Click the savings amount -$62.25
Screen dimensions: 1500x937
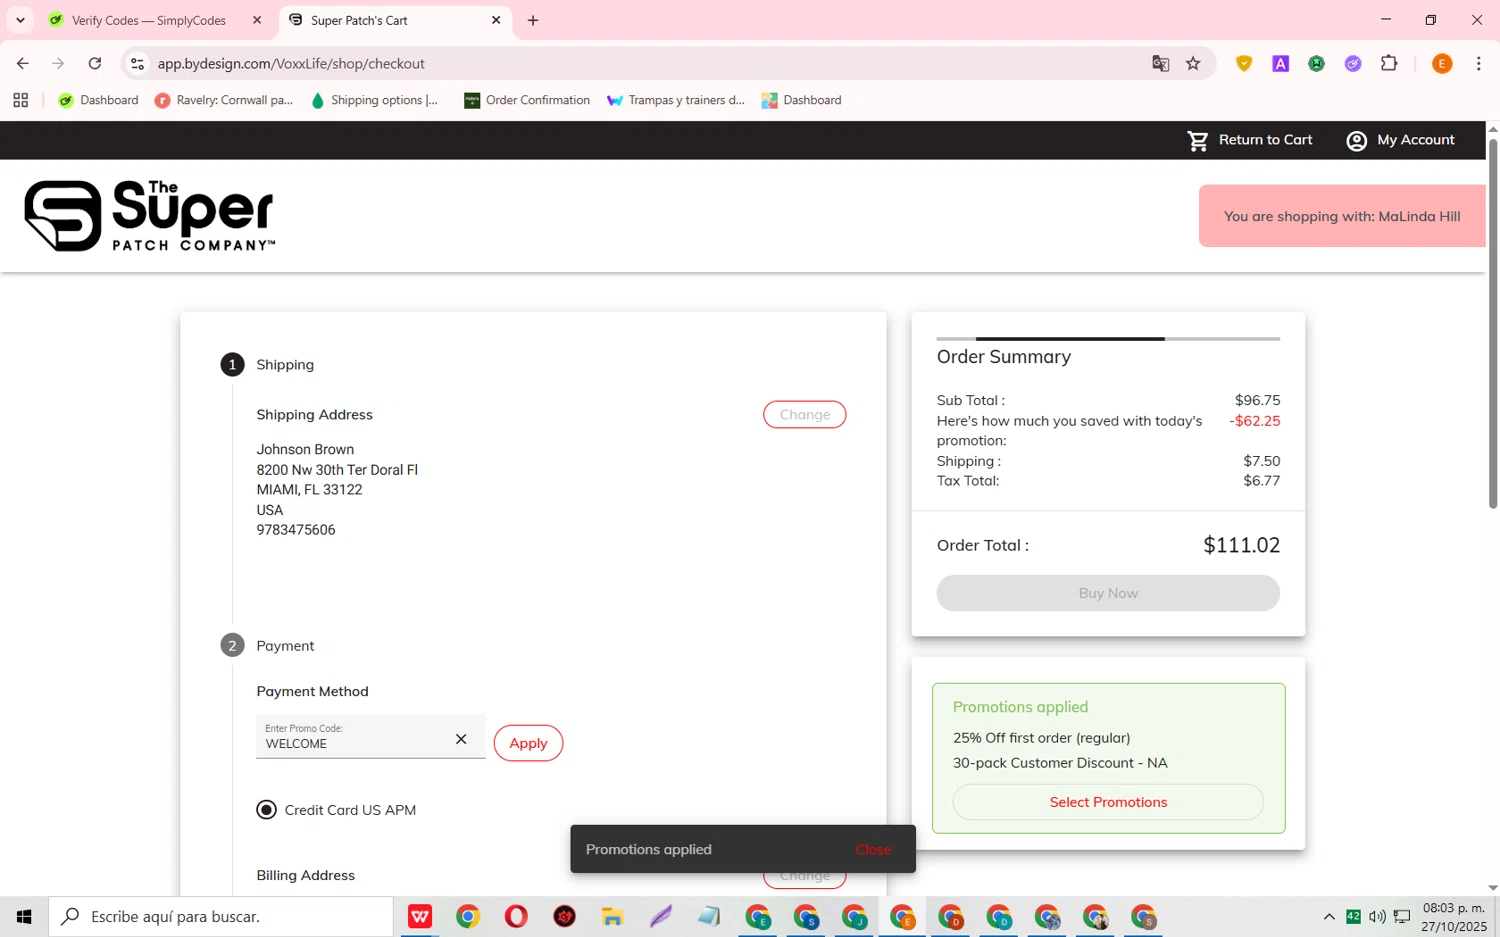tap(1255, 421)
